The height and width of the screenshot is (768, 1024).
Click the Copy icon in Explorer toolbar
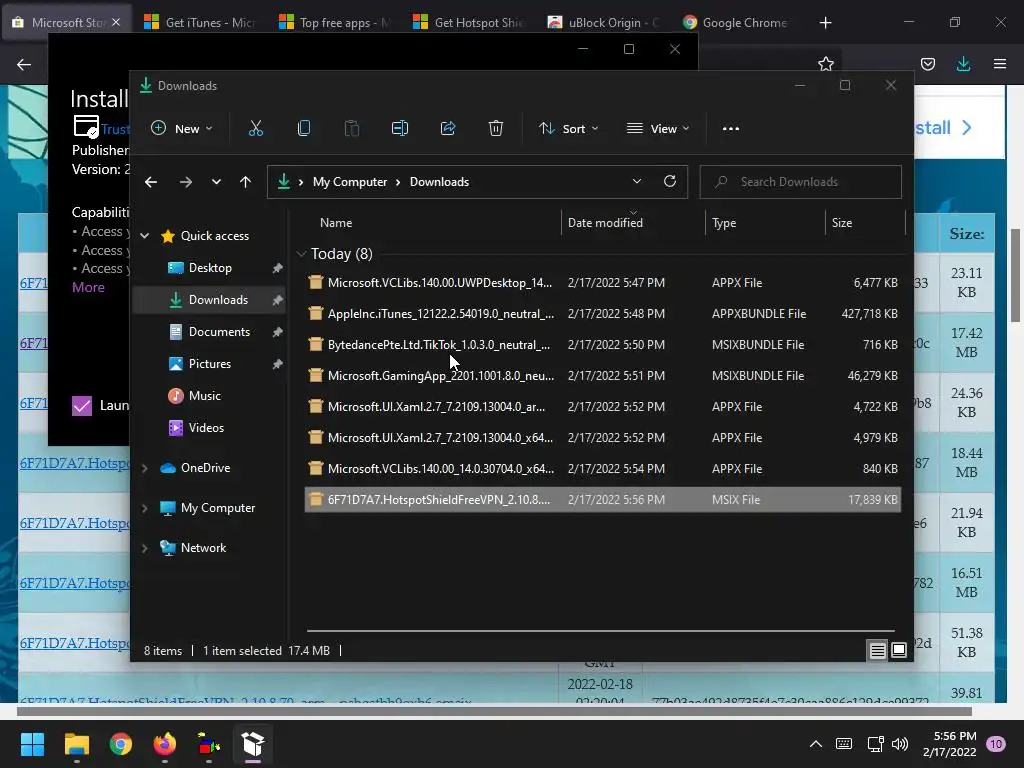[x=304, y=129]
